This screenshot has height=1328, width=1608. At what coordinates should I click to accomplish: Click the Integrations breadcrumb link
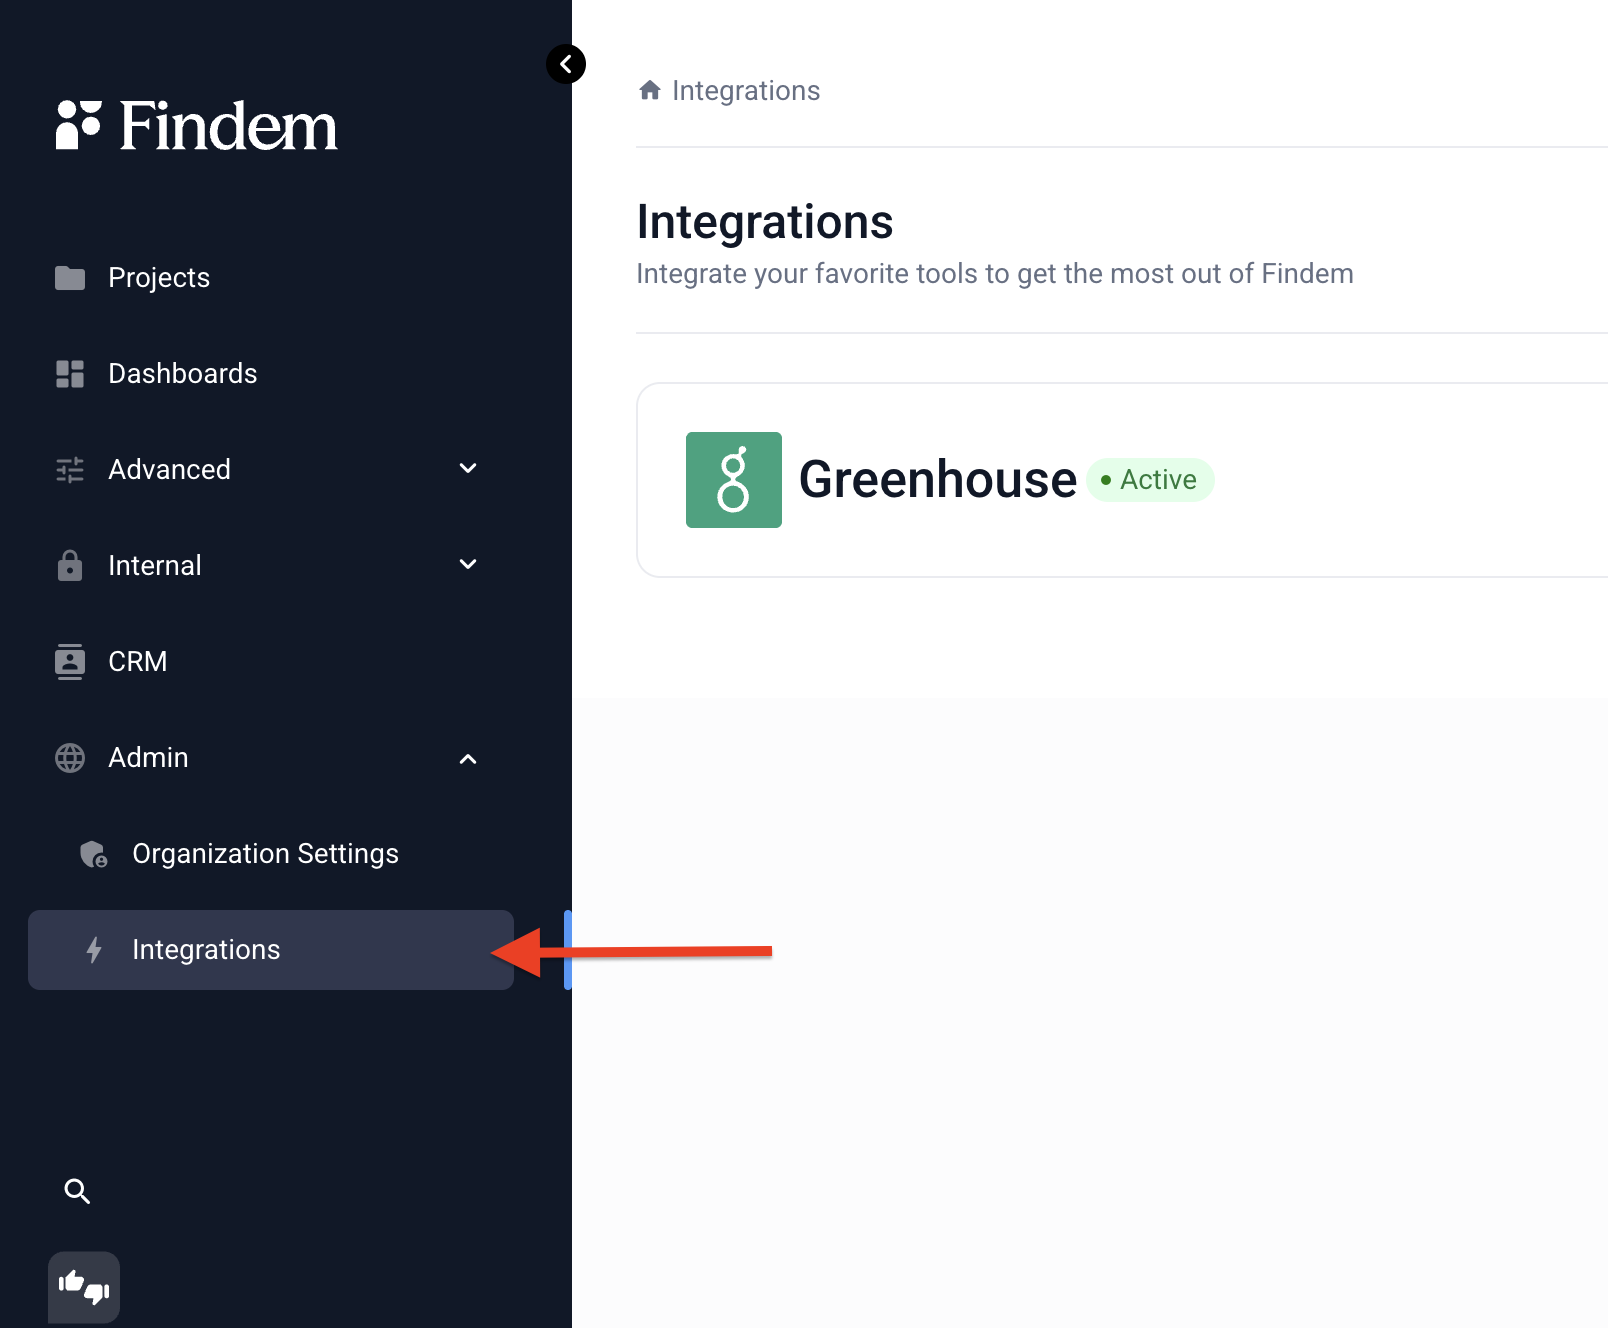pos(746,91)
